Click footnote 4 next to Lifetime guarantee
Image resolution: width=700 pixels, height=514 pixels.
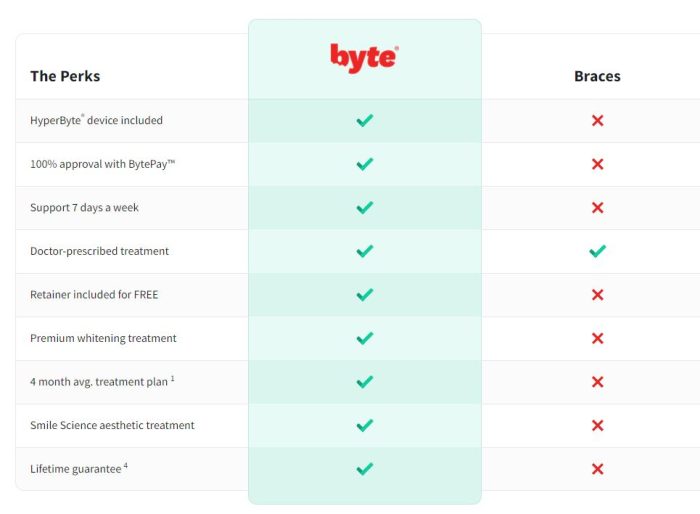pos(125,465)
